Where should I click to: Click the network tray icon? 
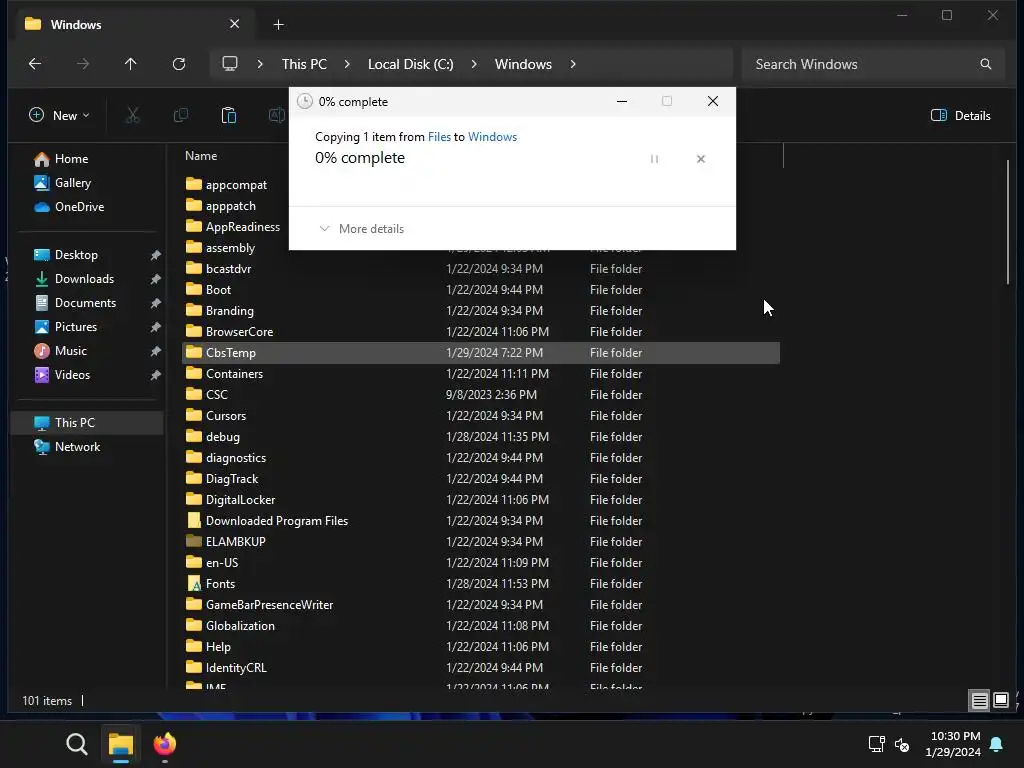pyautogui.click(x=876, y=744)
